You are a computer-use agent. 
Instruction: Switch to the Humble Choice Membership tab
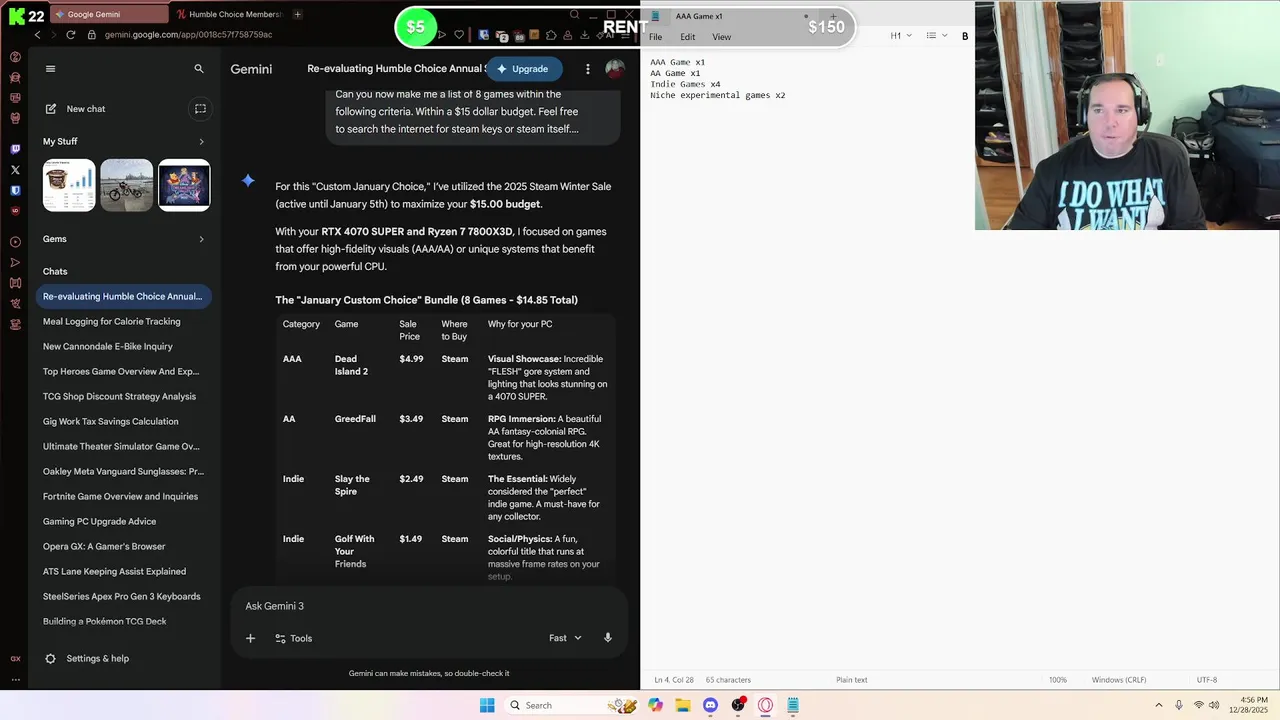[228, 14]
